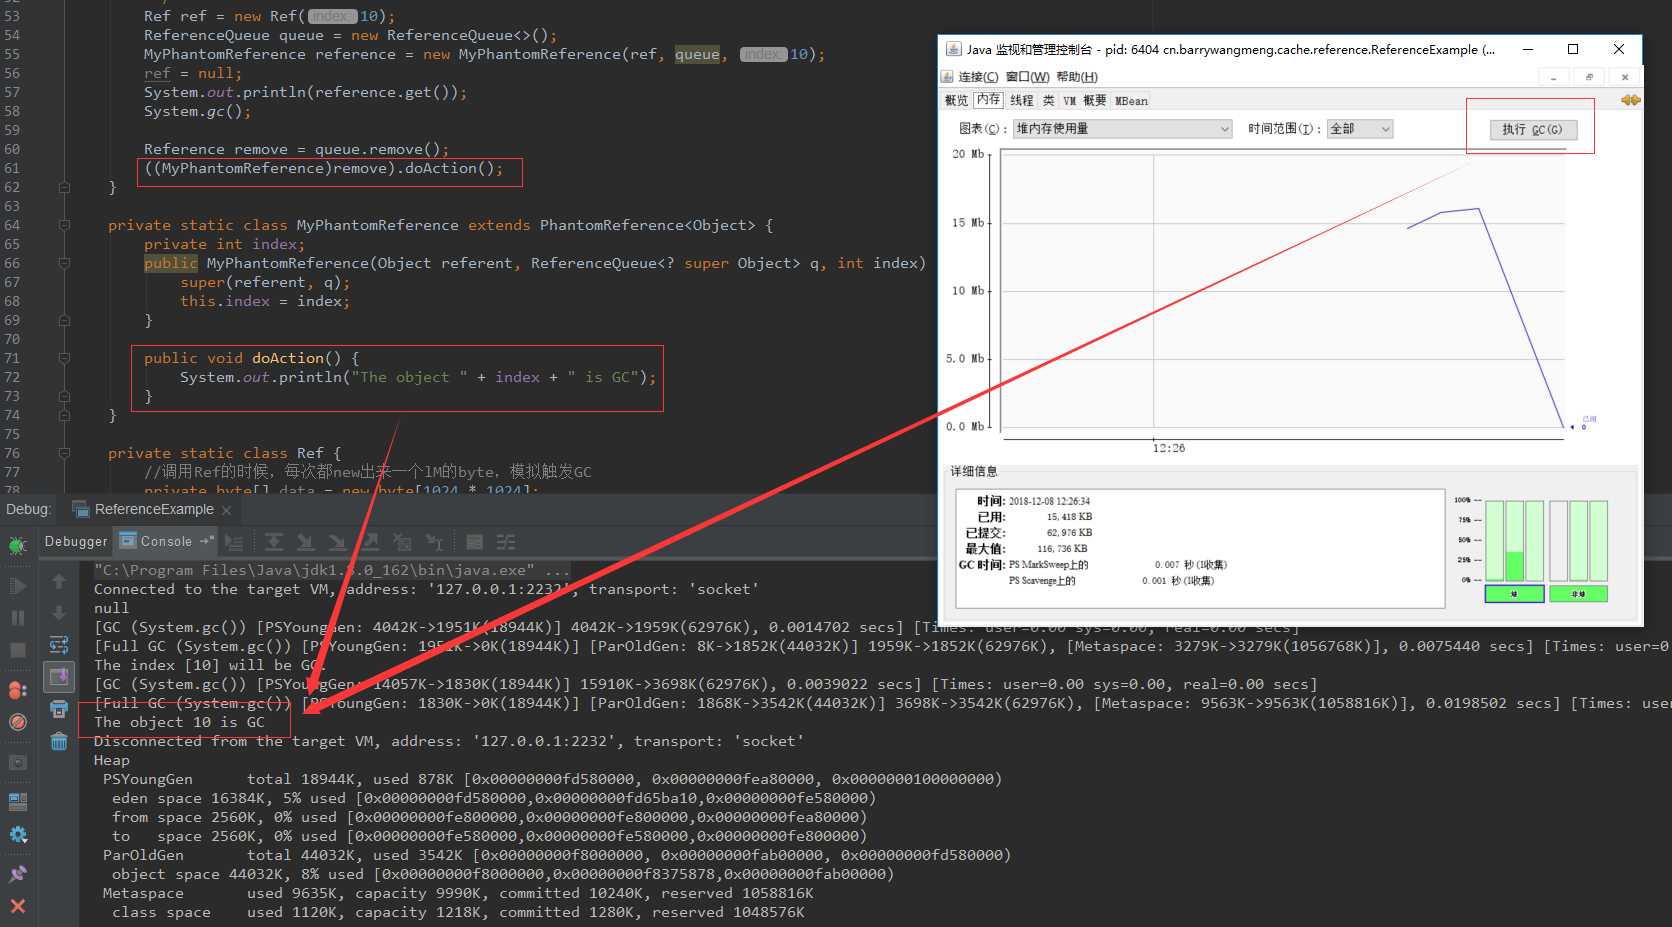This screenshot has height=927, width=1672.
Task: Open the 帮助 menu in JConsole
Action: pyautogui.click(x=1077, y=77)
